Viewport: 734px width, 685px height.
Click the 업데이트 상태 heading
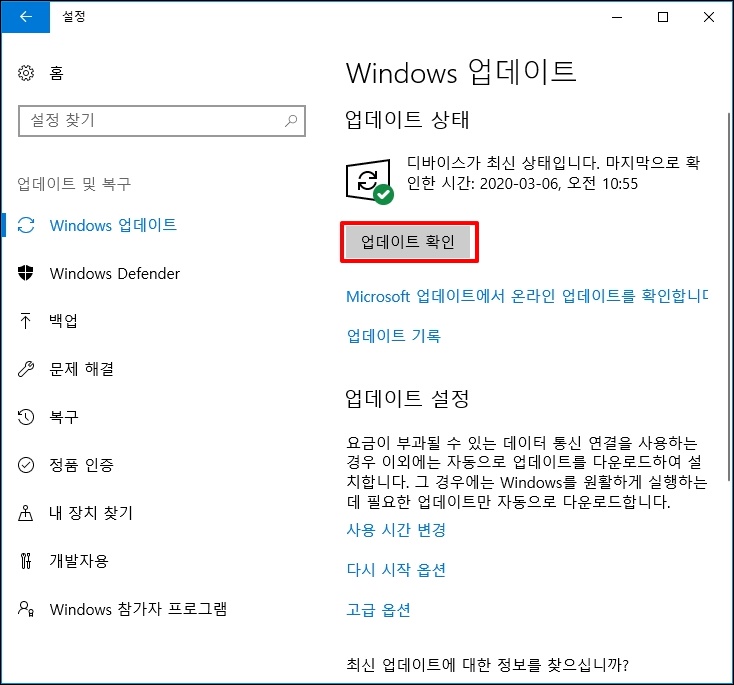coord(407,119)
